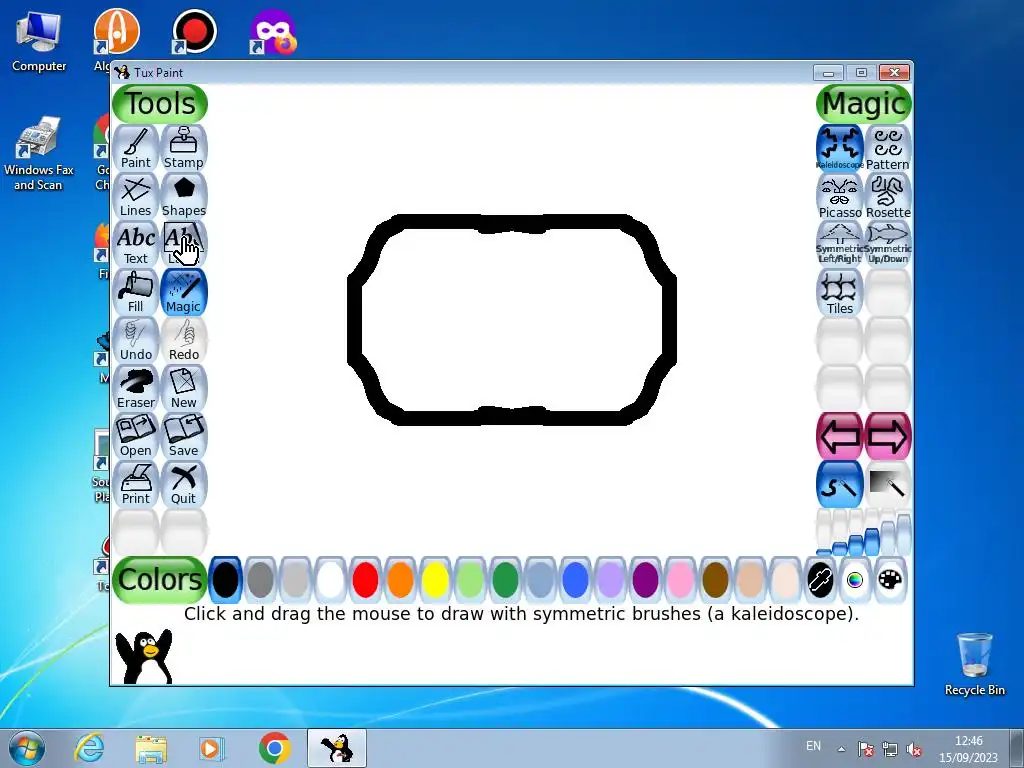1024x768 pixels.
Task: Select the Label tool under the cursor
Action: 184,244
